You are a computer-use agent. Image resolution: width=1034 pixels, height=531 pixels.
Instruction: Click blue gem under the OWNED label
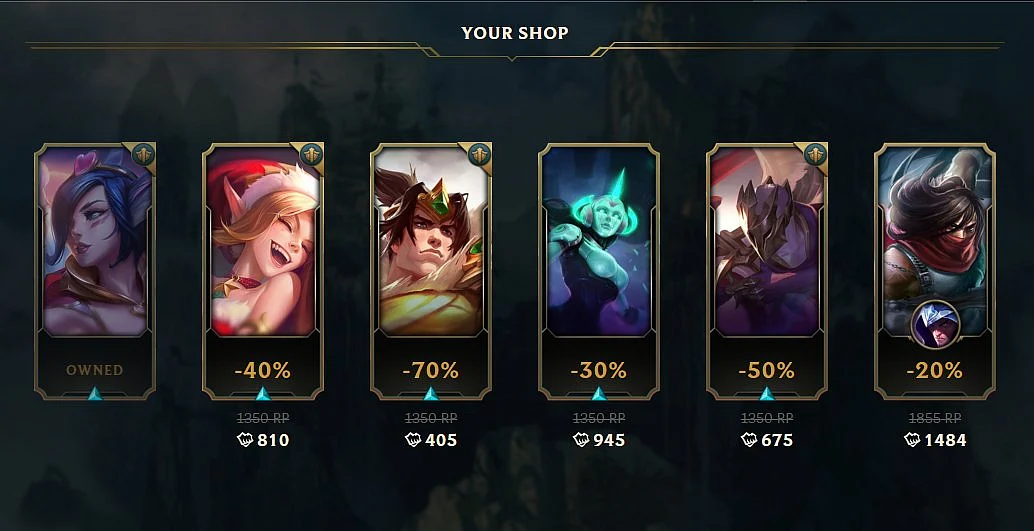(95, 394)
